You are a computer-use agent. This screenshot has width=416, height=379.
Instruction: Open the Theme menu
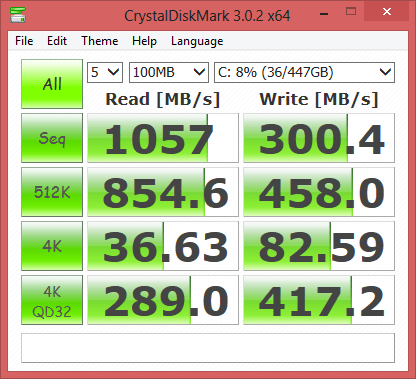pyautogui.click(x=100, y=41)
